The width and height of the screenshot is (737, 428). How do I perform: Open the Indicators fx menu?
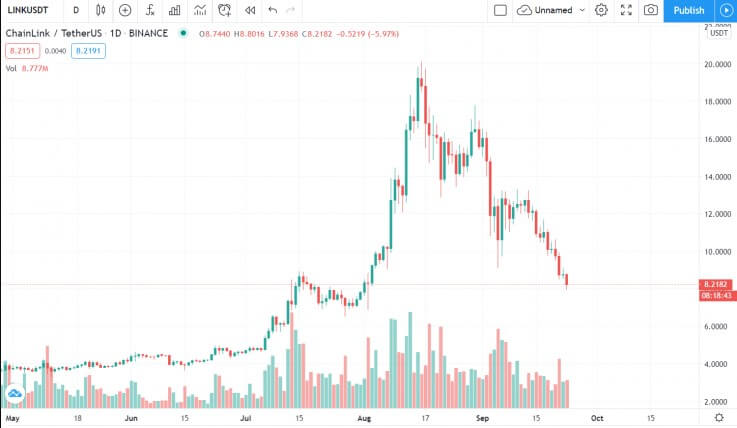coord(150,10)
